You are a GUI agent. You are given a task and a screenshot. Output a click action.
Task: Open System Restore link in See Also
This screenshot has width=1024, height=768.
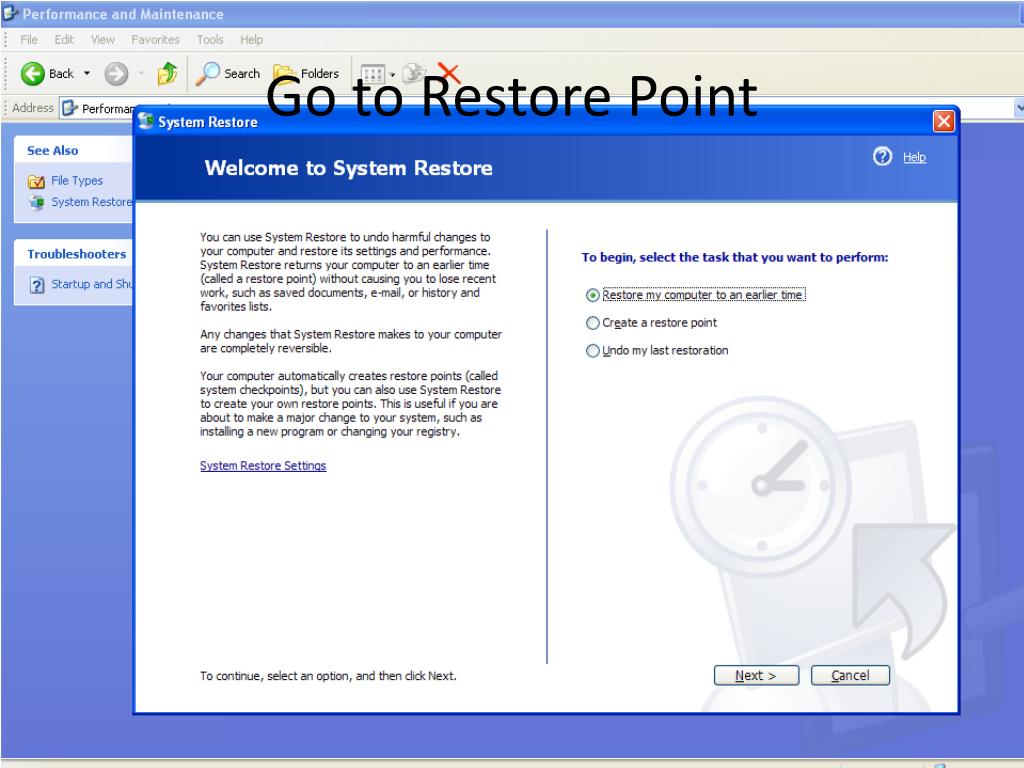click(x=91, y=202)
